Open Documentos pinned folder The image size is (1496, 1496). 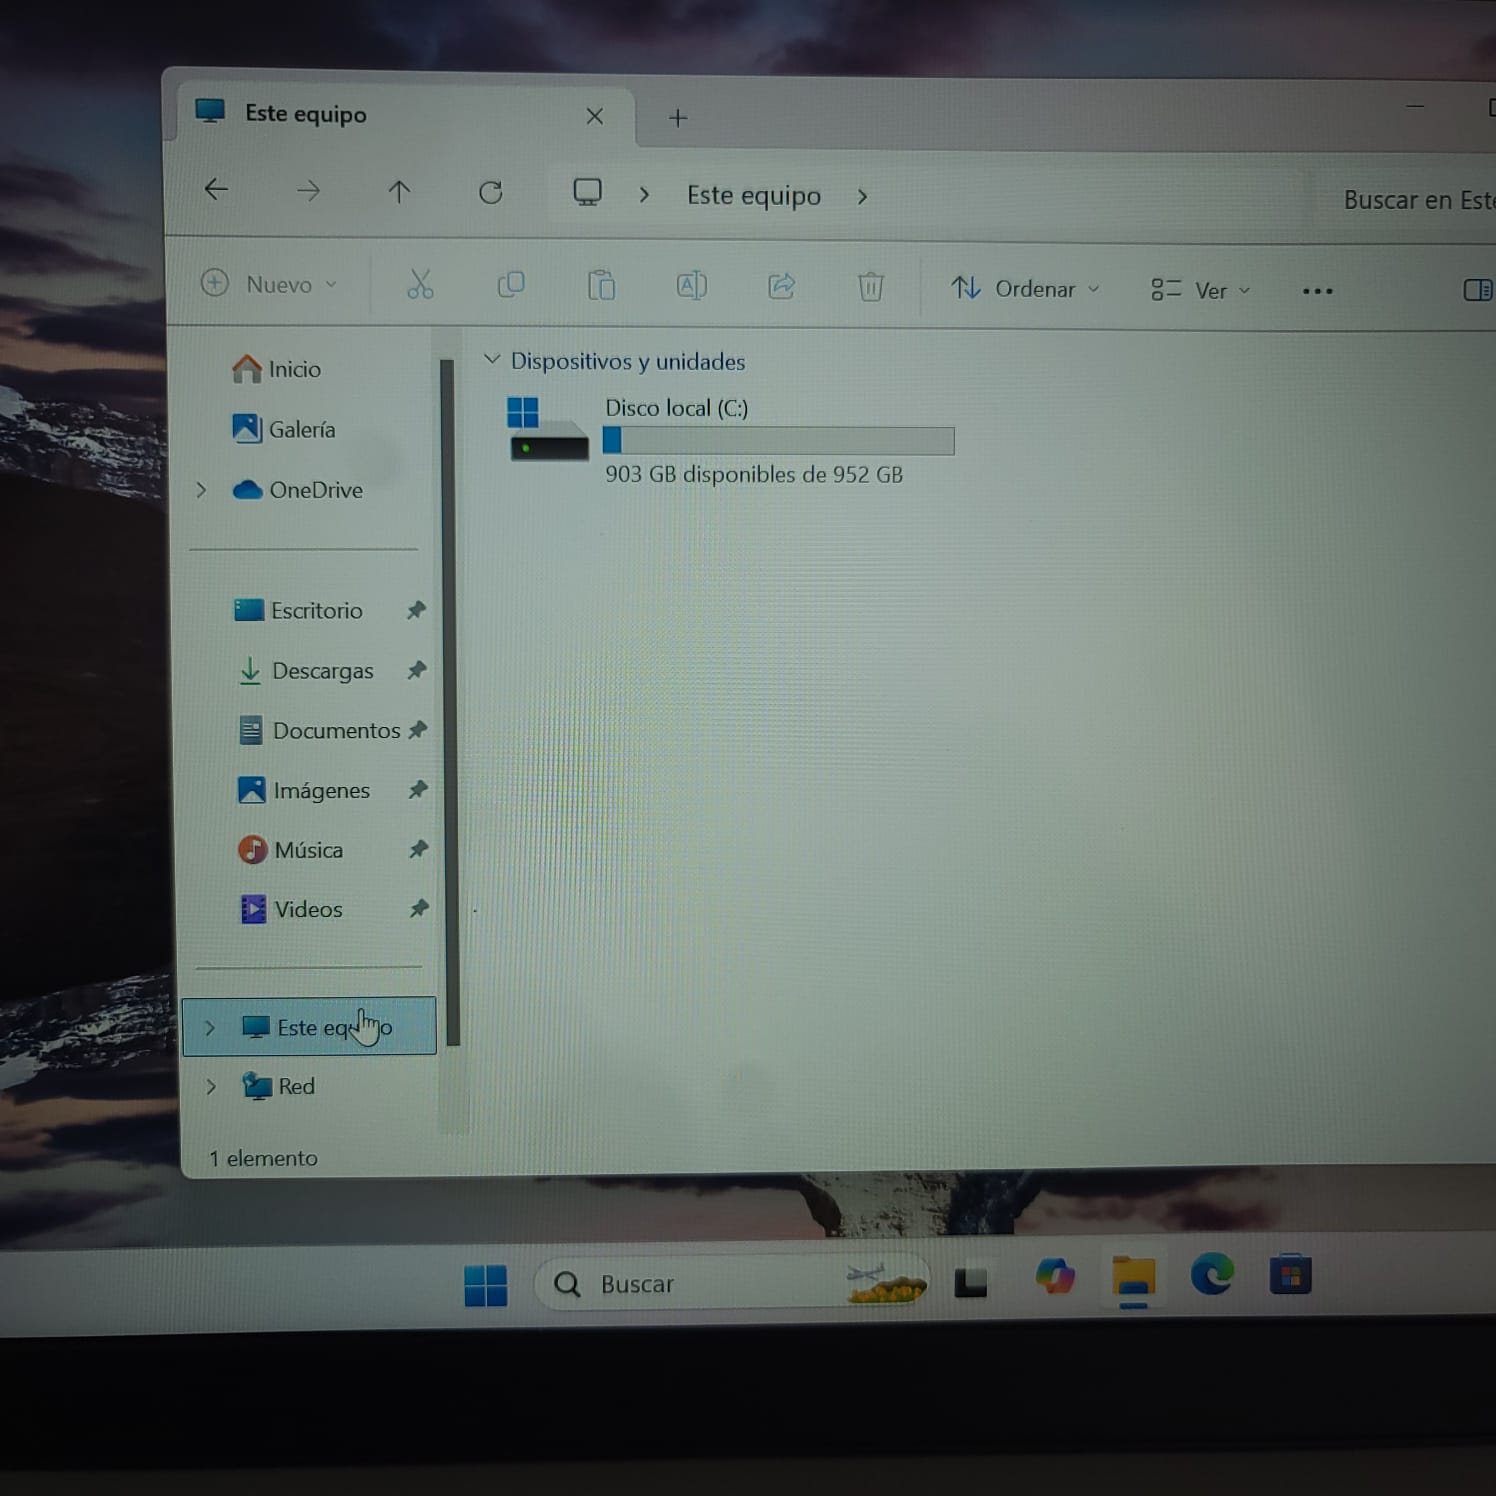click(320, 731)
